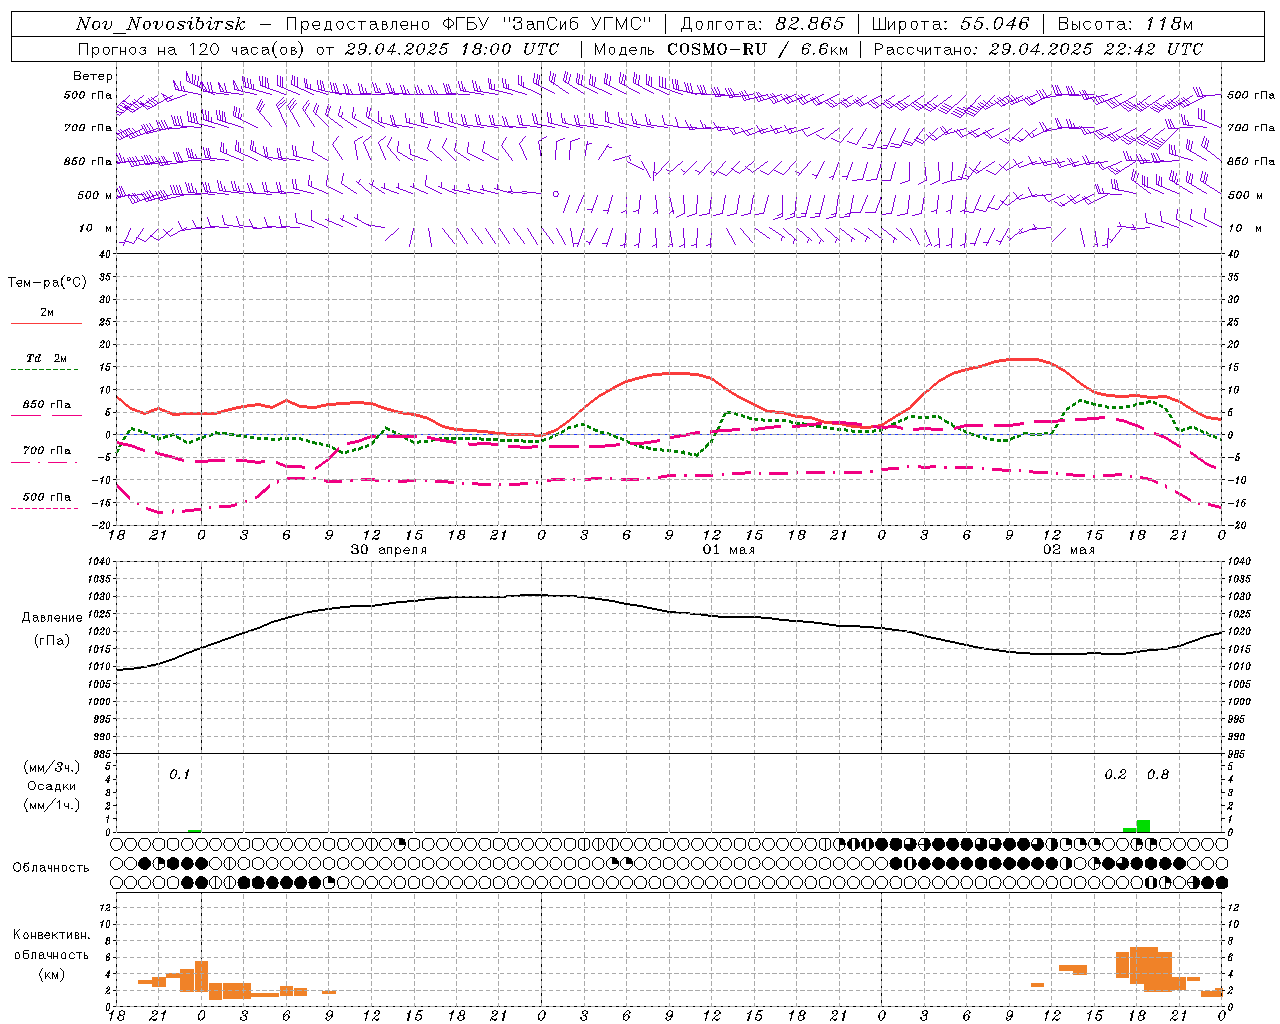Click the Nov_Novosibirsk station title
1280x1024 pixels.
click(x=161, y=24)
